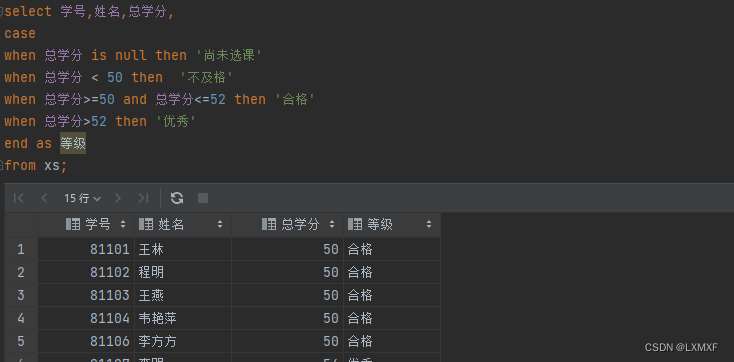Collapse code fold marker at from line
Screen dimensions: 734x362
[x=1, y=165]
